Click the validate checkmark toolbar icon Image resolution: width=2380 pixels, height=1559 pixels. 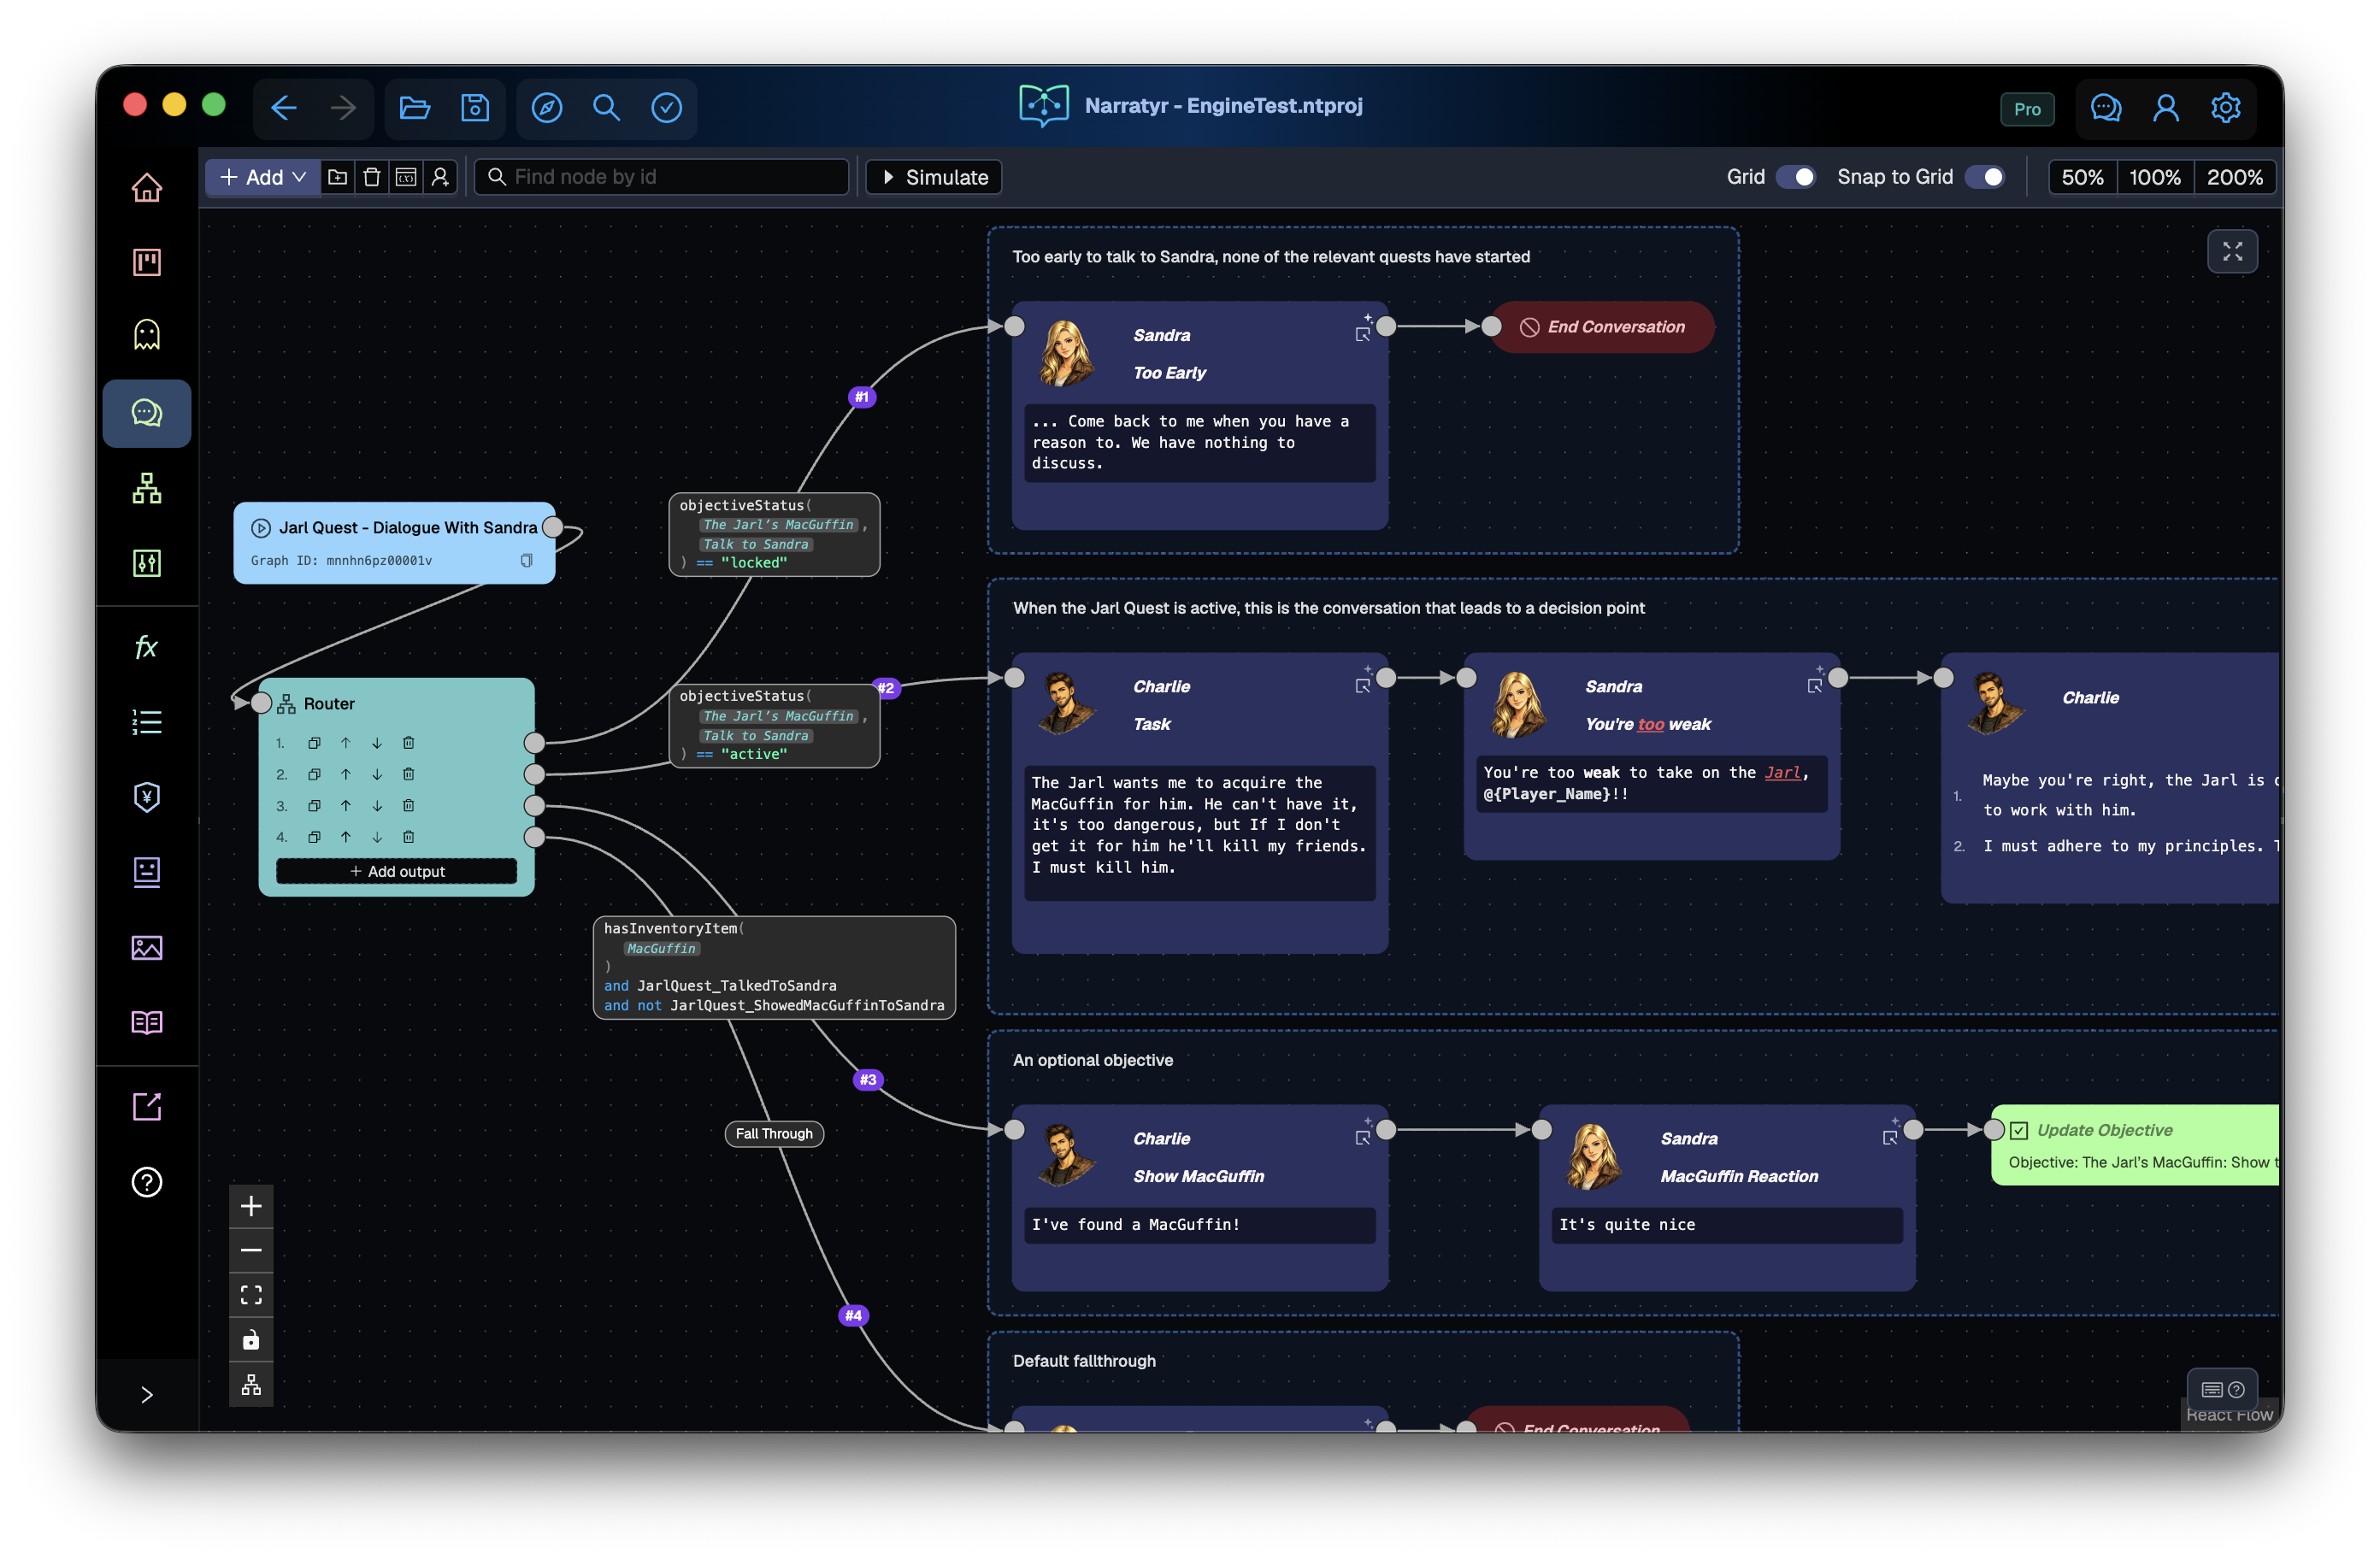667,107
